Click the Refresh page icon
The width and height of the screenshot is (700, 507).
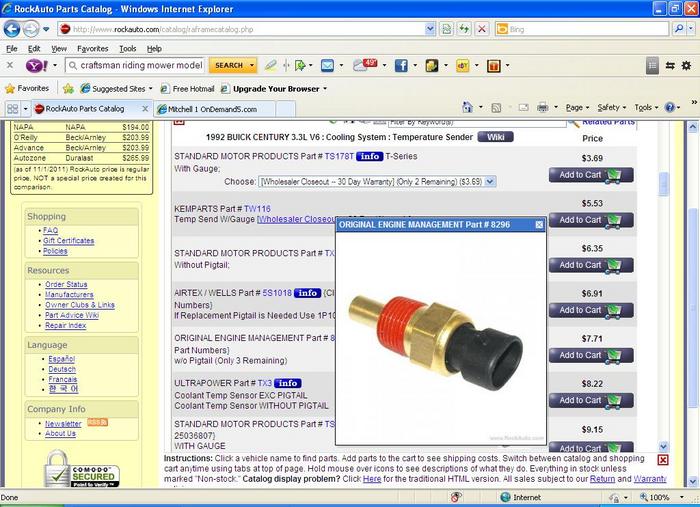click(x=464, y=29)
